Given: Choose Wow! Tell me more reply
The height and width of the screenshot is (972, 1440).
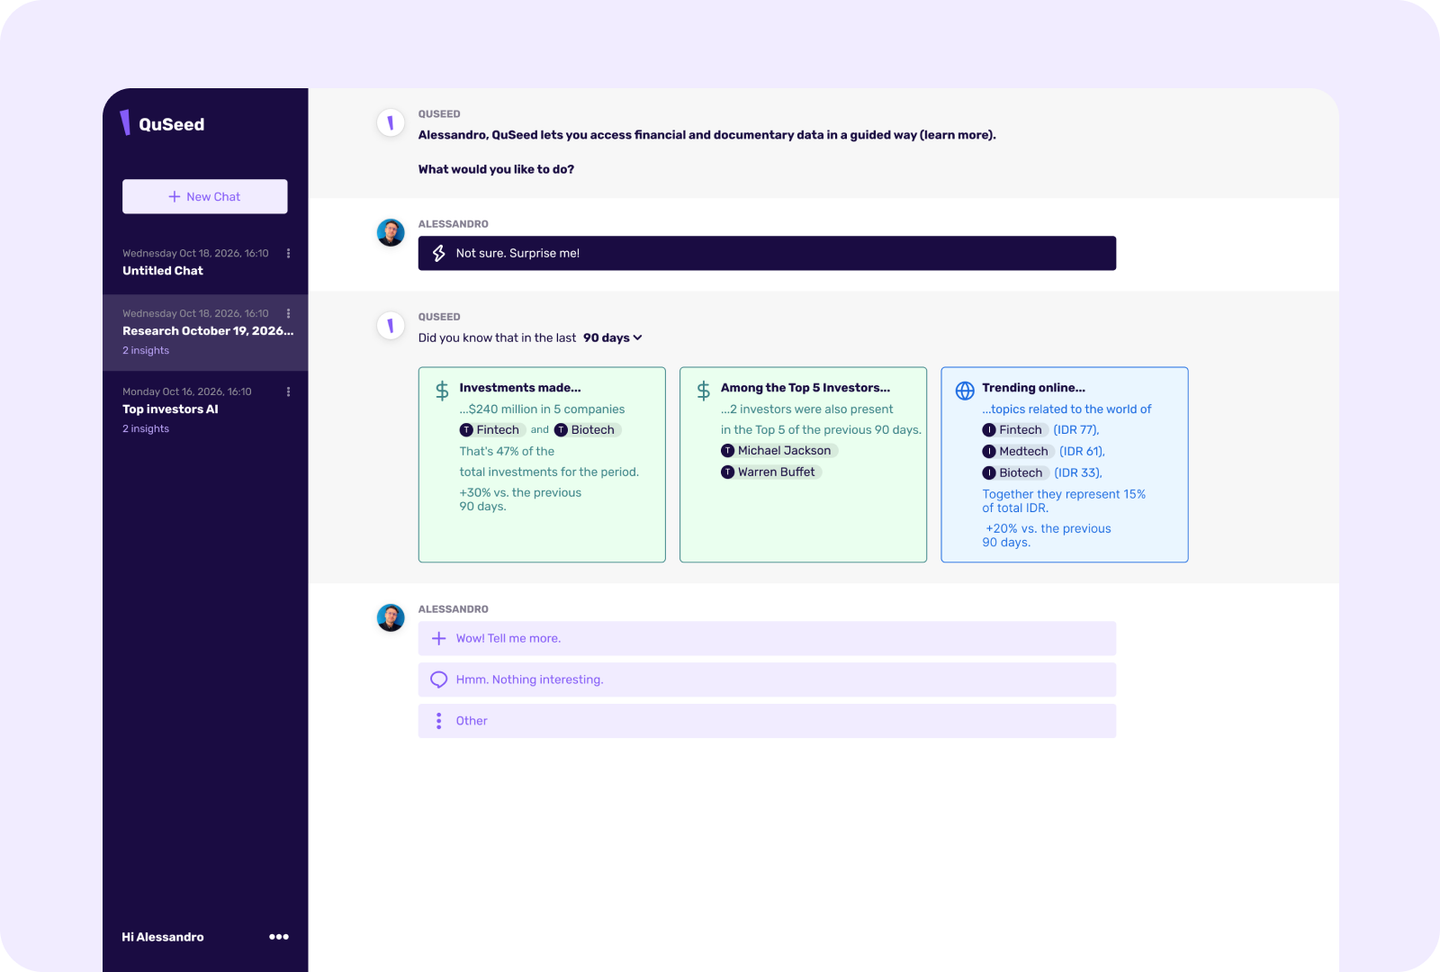Looking at the screenshot, I should [767, 638].
